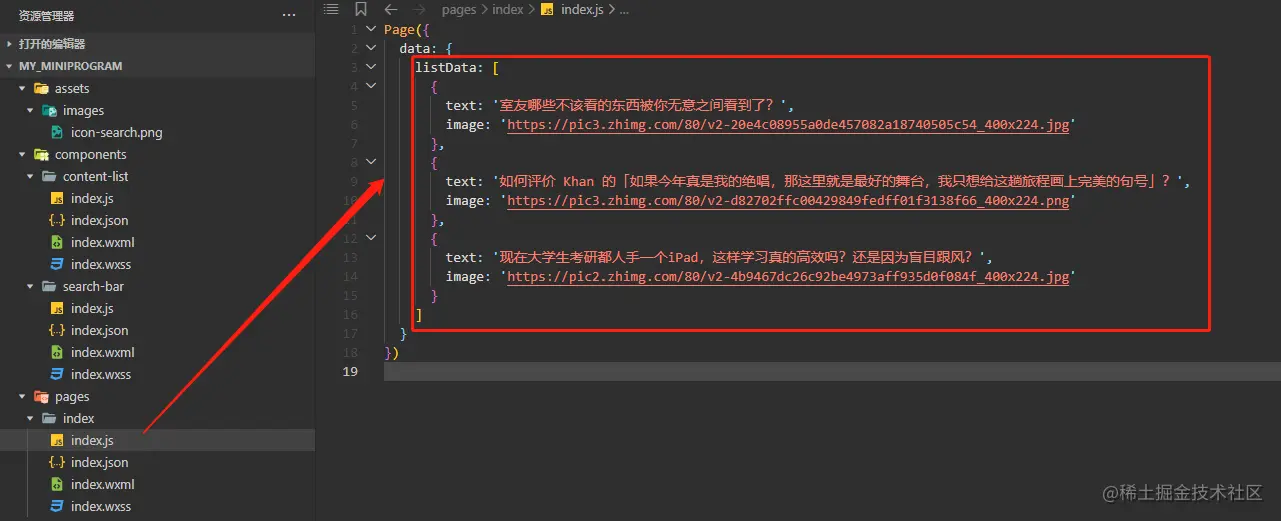The height and width of the screenshot is (521, 1281).
Task: Click the 资源管理器 panel title
Action: point(46,15)
